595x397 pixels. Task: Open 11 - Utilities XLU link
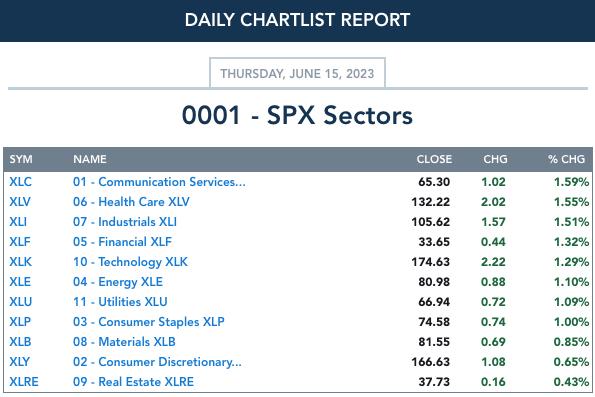coord(120,302)
